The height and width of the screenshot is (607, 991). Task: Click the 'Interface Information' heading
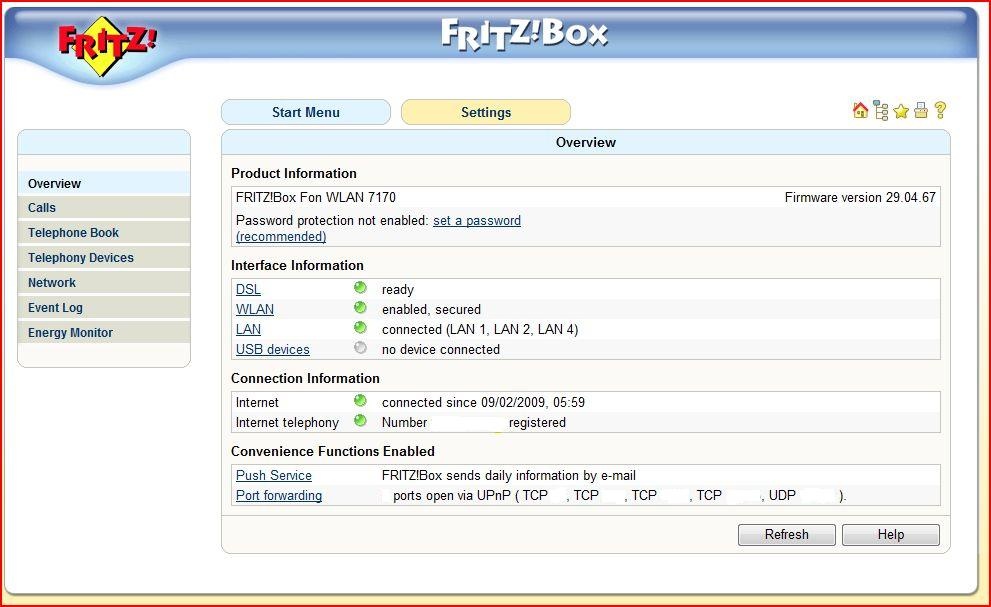[297, 266]
